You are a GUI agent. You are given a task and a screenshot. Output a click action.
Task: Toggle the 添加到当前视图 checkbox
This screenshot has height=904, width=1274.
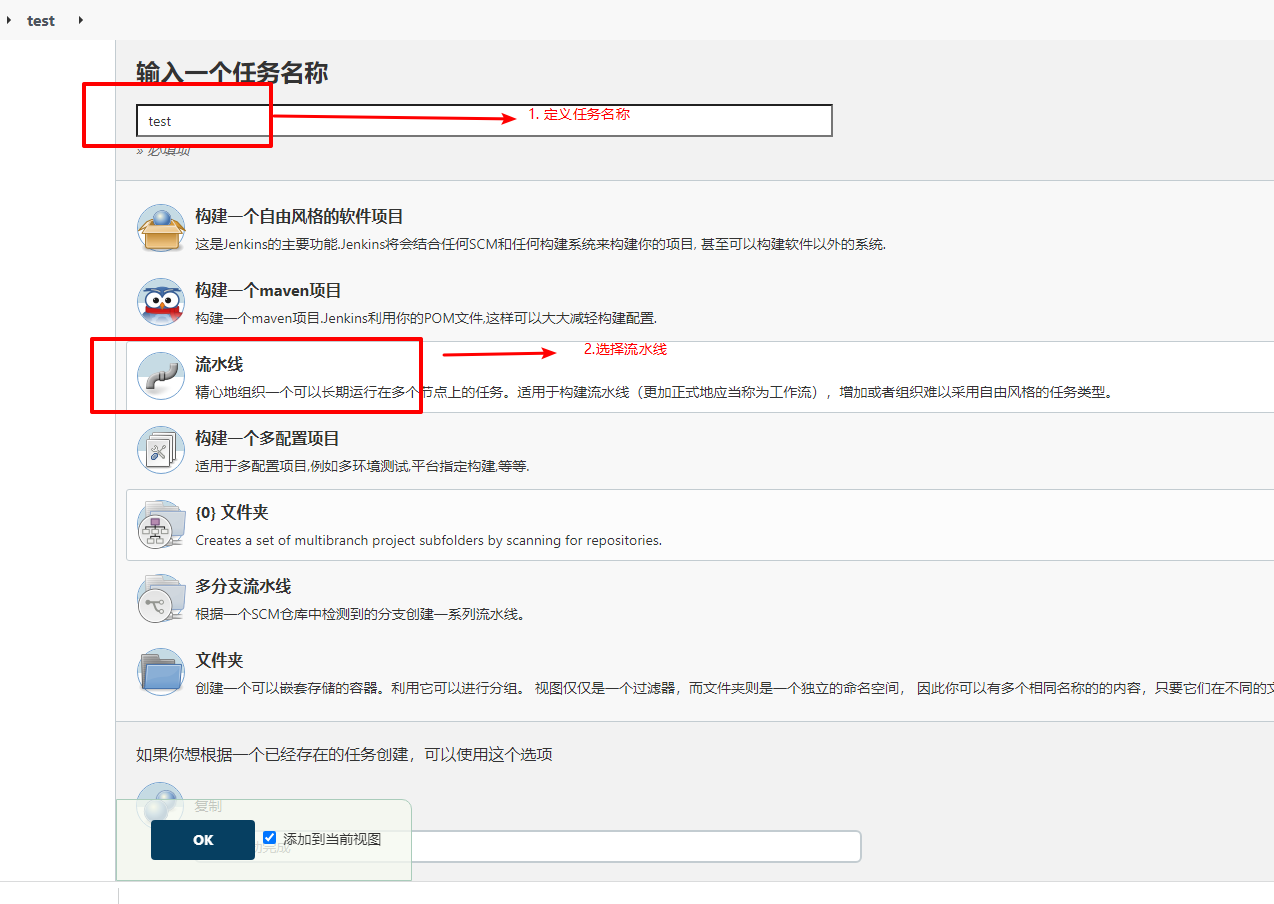(269, 838)
